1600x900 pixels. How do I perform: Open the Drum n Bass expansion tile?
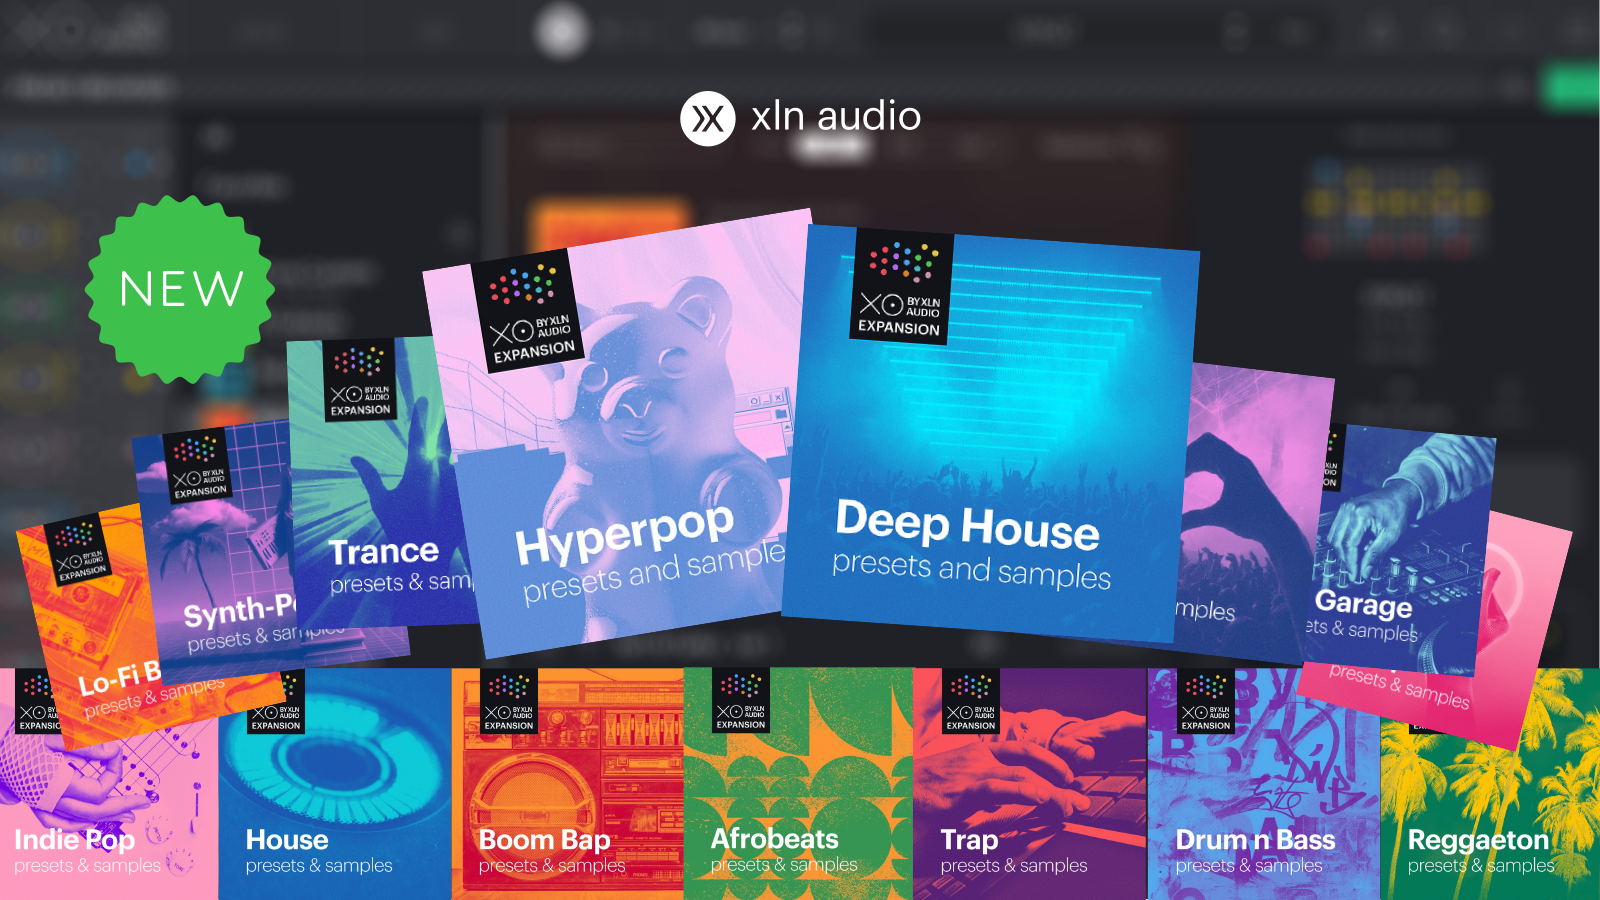pyautogui.click(x=1263, y=785)
